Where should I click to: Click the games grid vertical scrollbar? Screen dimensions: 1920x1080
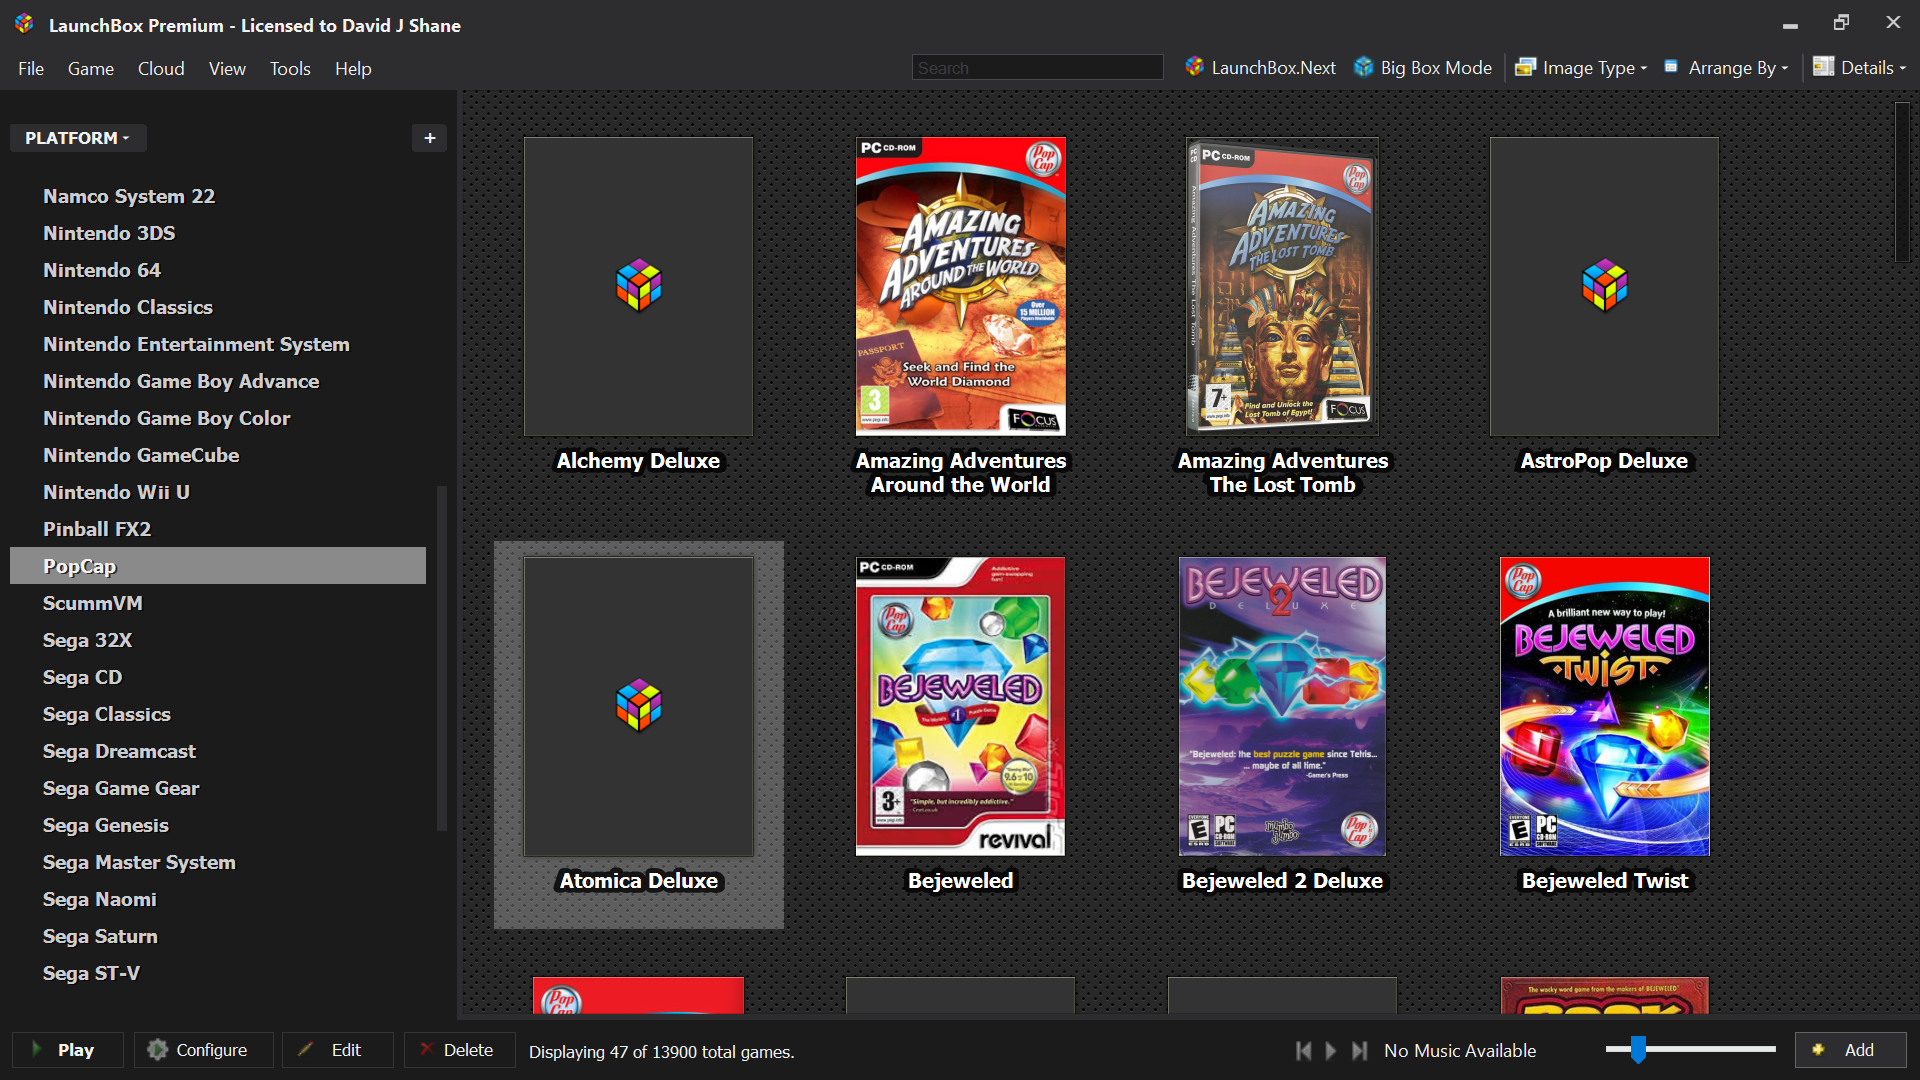(x=1902, y=182)
